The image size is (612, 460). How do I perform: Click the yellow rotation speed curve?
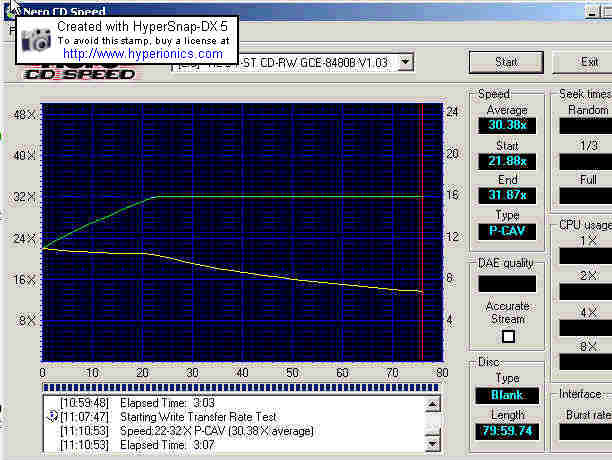click(242, 272)
